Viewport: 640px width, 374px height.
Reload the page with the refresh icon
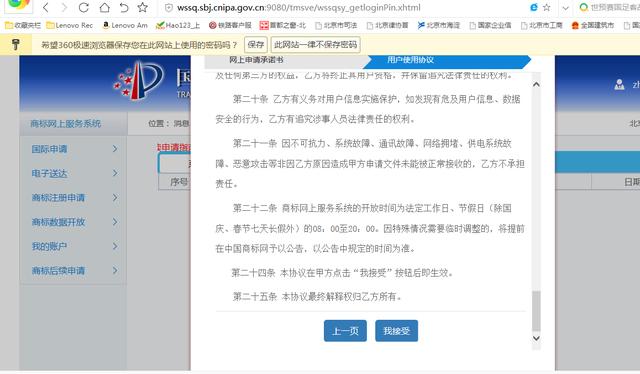point(84,7)
